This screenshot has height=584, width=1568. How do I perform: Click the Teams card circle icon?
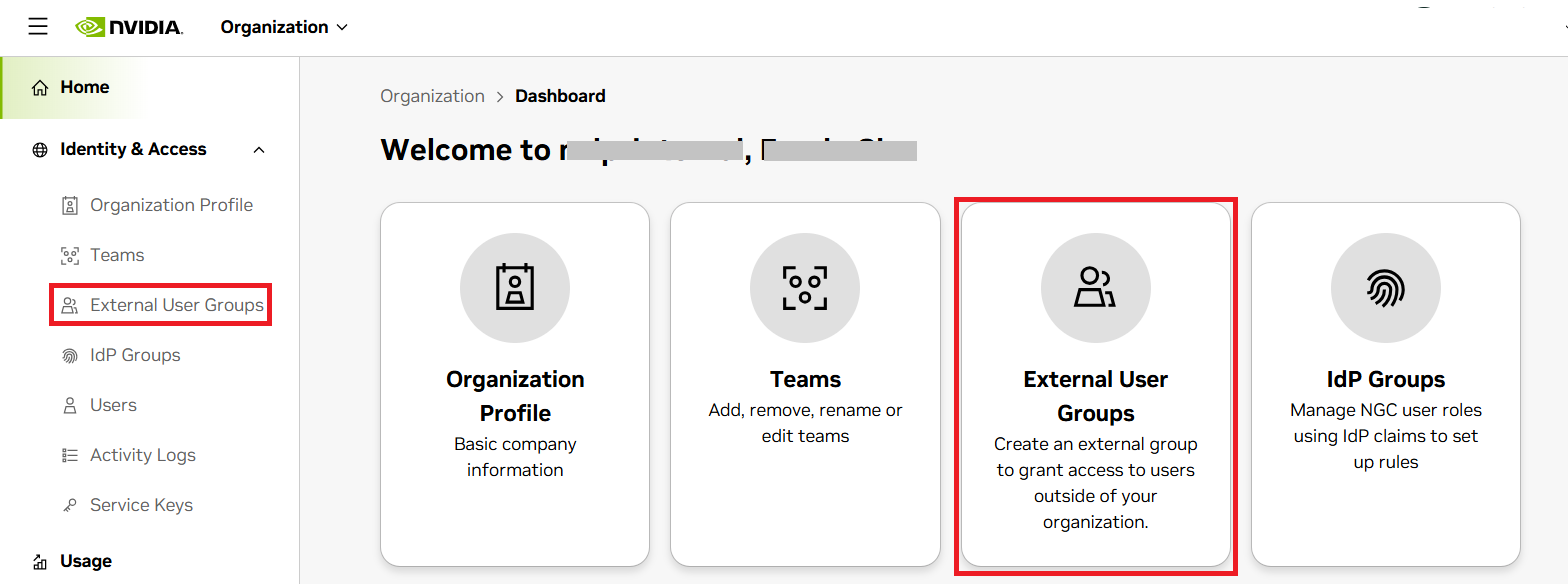805,288
